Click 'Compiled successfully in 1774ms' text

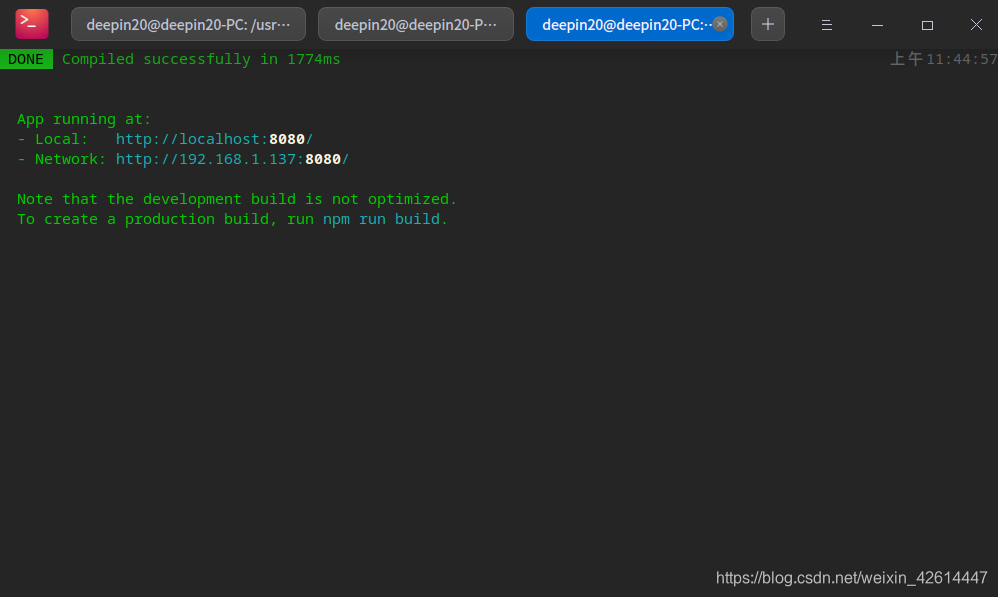pos(201,59)
